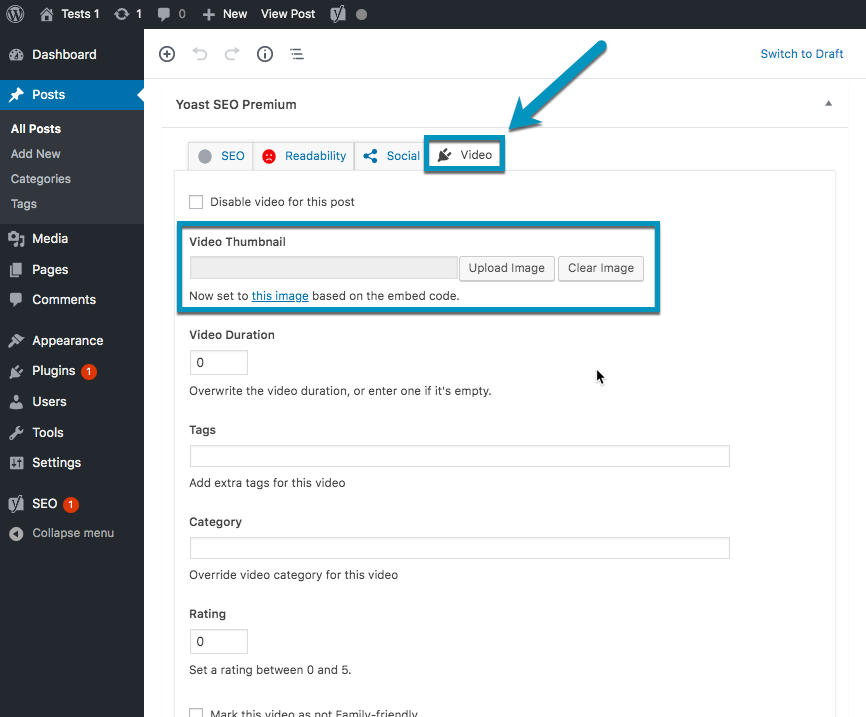Click the Posts pushpin icon

pyautogui.click(x=17, y=94)
